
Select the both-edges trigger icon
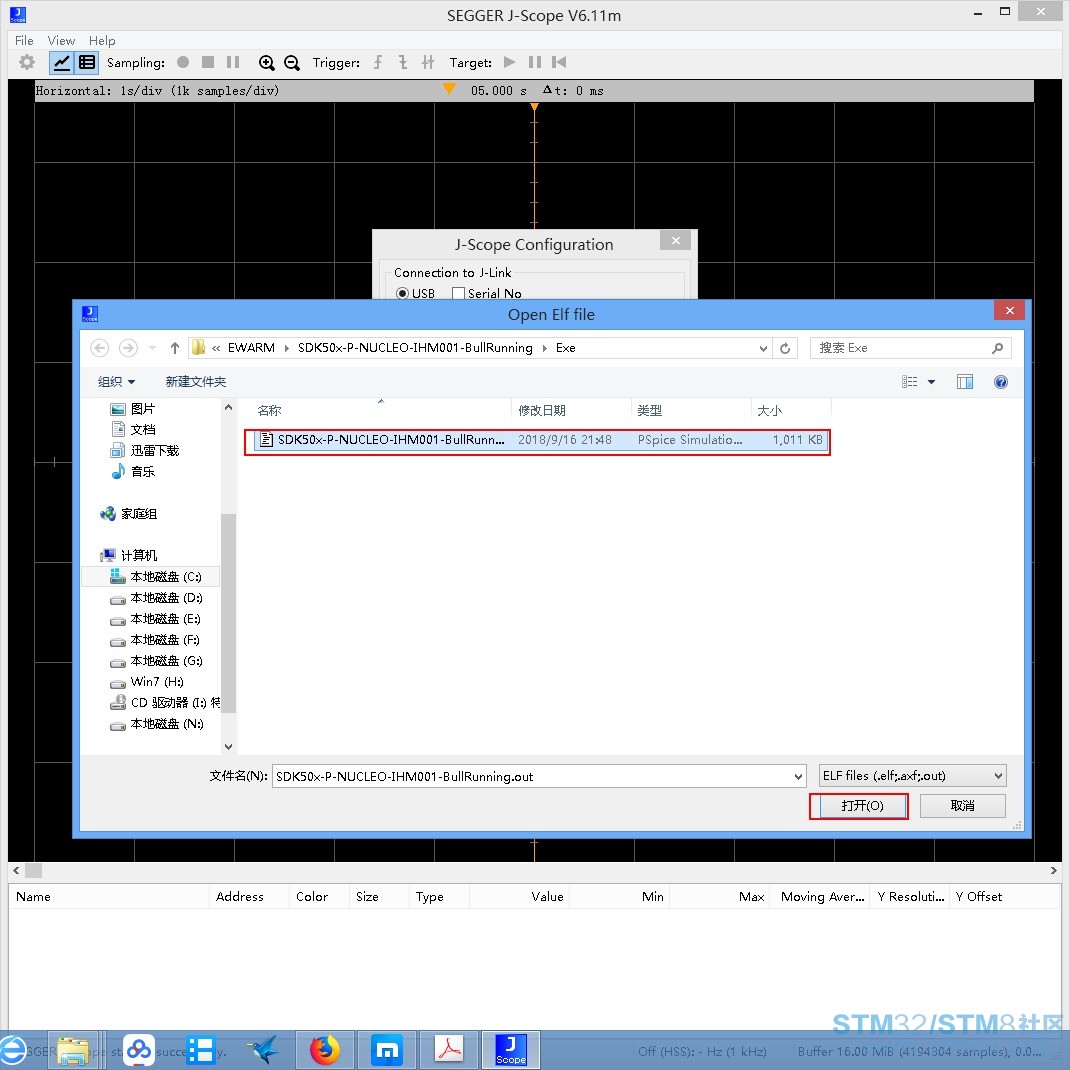click(x=428, y=62)
